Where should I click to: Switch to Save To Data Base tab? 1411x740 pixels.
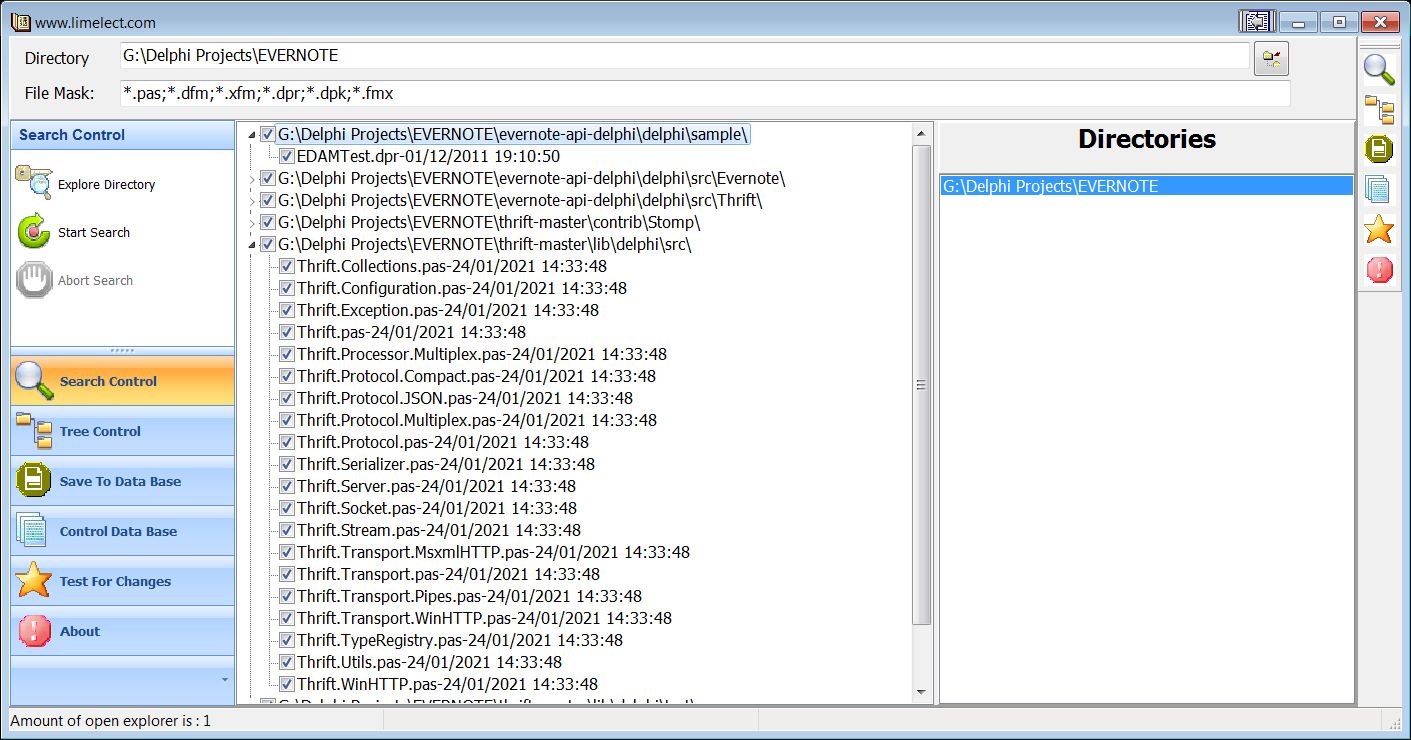(122, 481)
